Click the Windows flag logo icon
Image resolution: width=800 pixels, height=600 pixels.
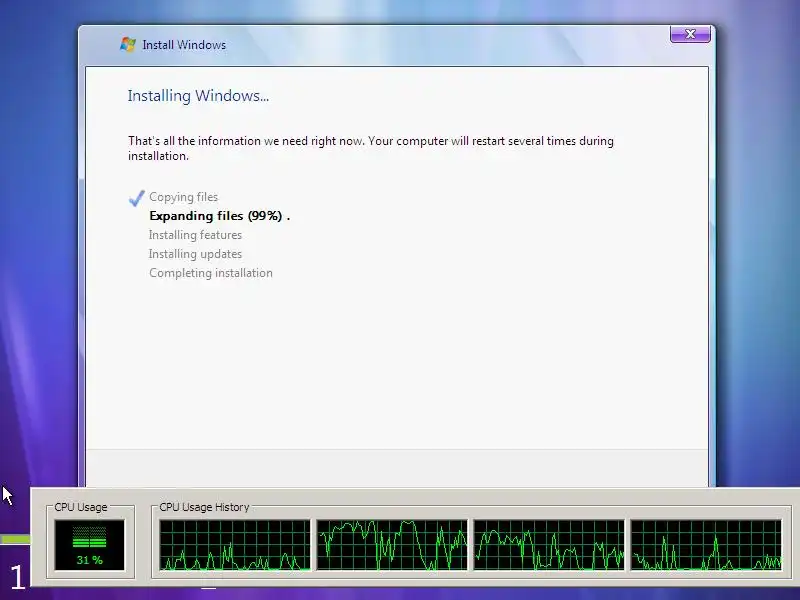pyautogui.click(x=128, y=44)
